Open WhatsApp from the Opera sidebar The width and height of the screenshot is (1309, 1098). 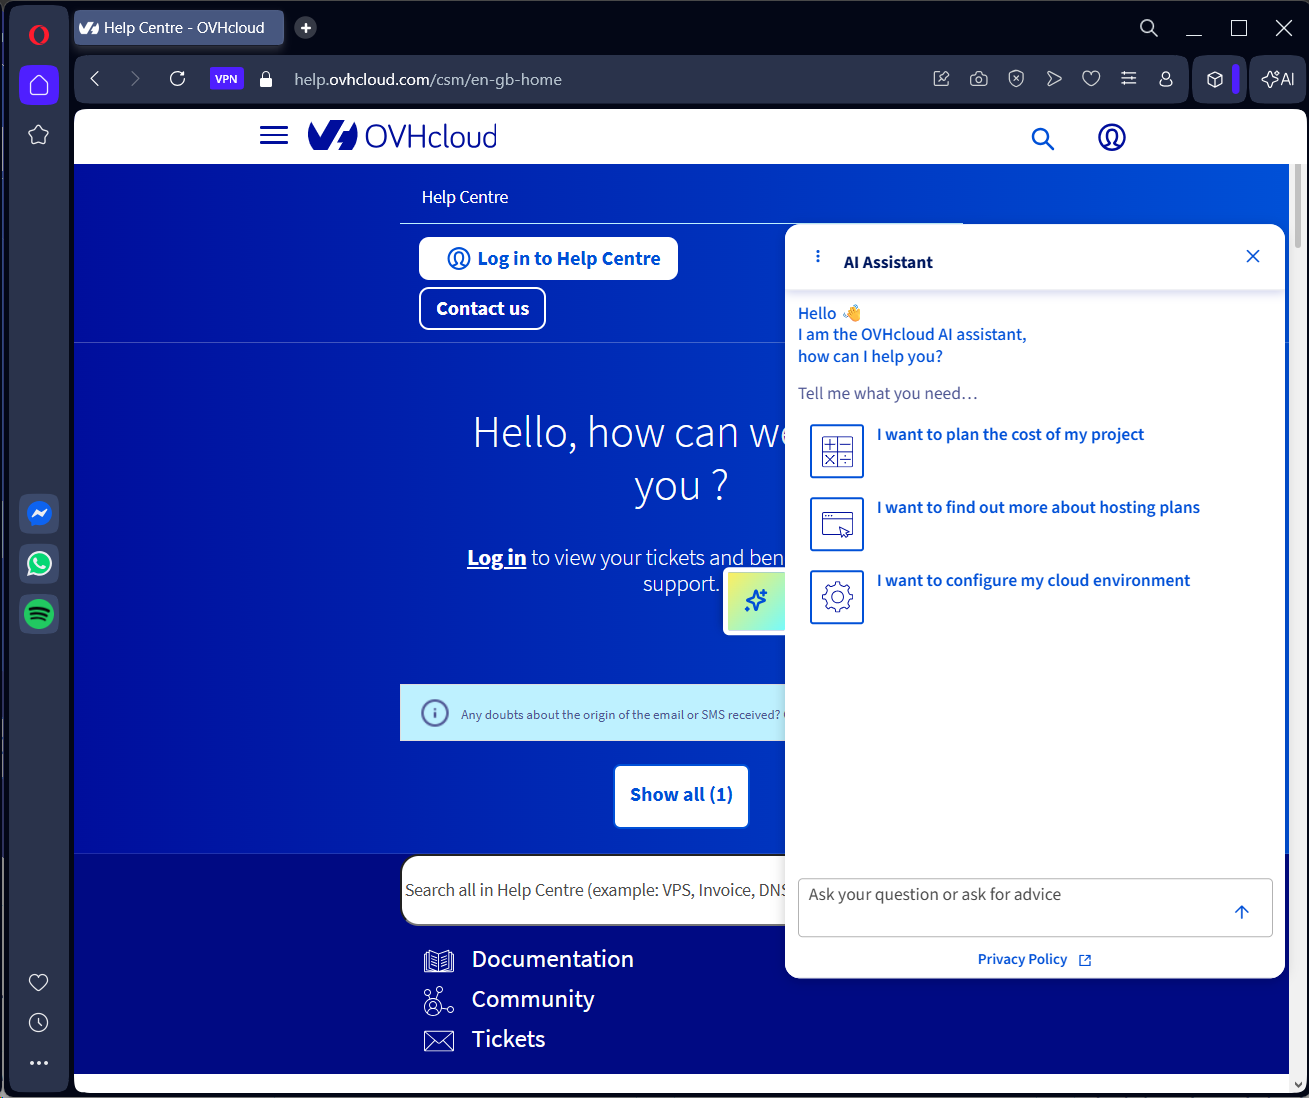39,564
